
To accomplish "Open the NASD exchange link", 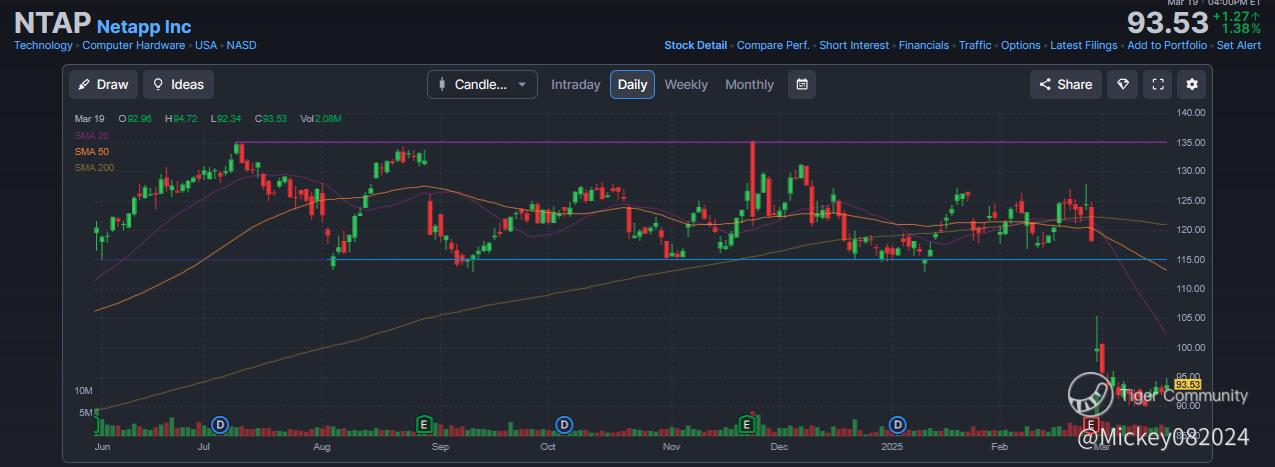I will 241,45.
